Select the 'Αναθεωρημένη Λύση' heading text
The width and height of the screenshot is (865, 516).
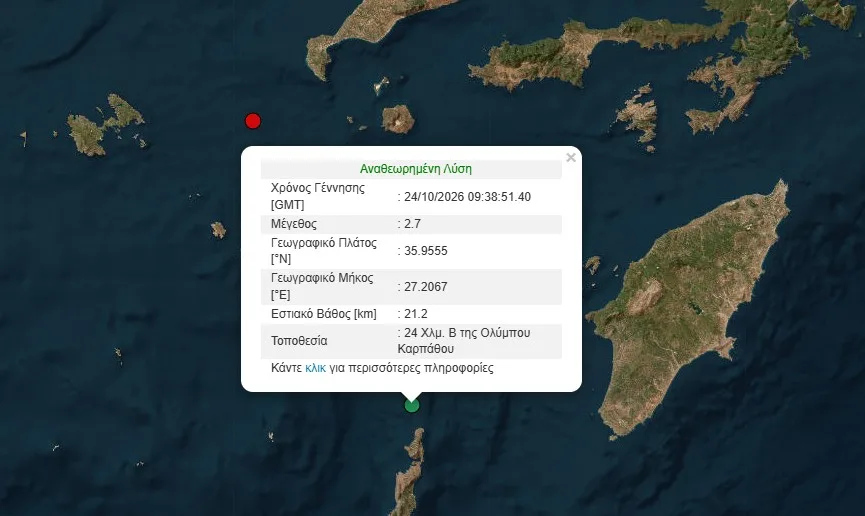pyautogui.click(x=415, y=169)
